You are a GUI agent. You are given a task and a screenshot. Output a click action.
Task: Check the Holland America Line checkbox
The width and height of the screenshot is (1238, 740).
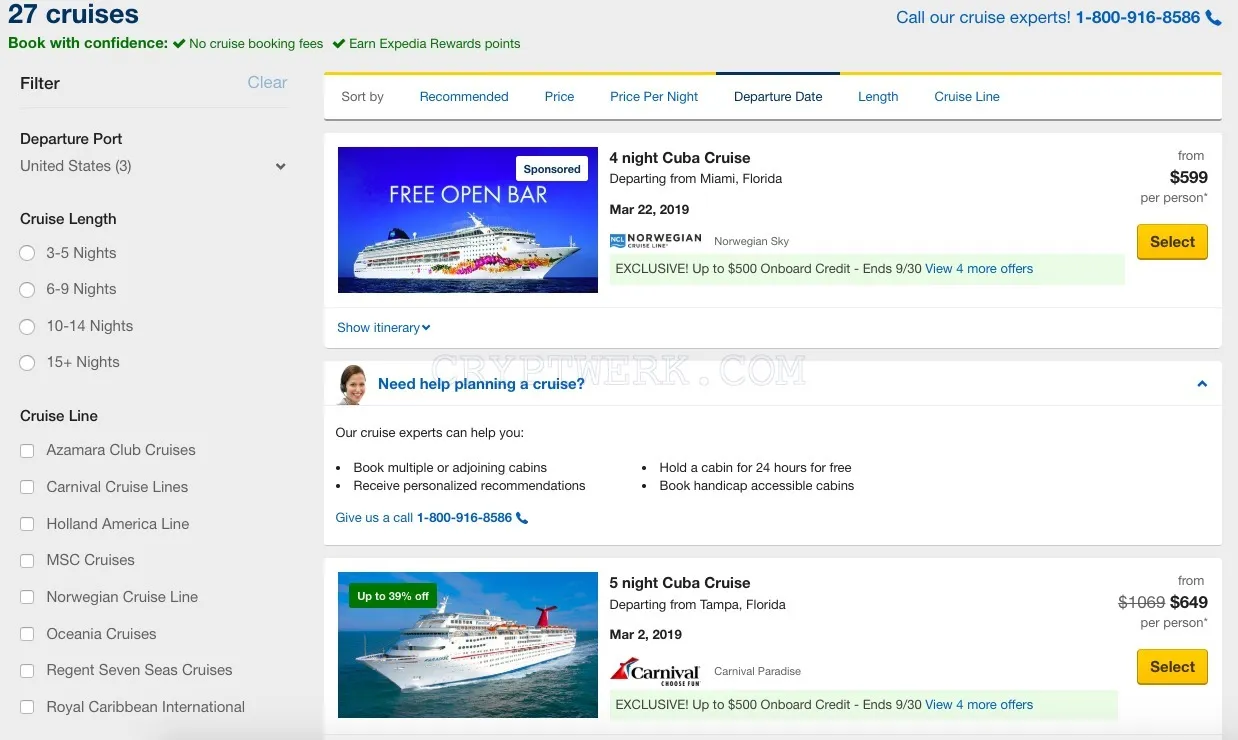coord(28,525)
